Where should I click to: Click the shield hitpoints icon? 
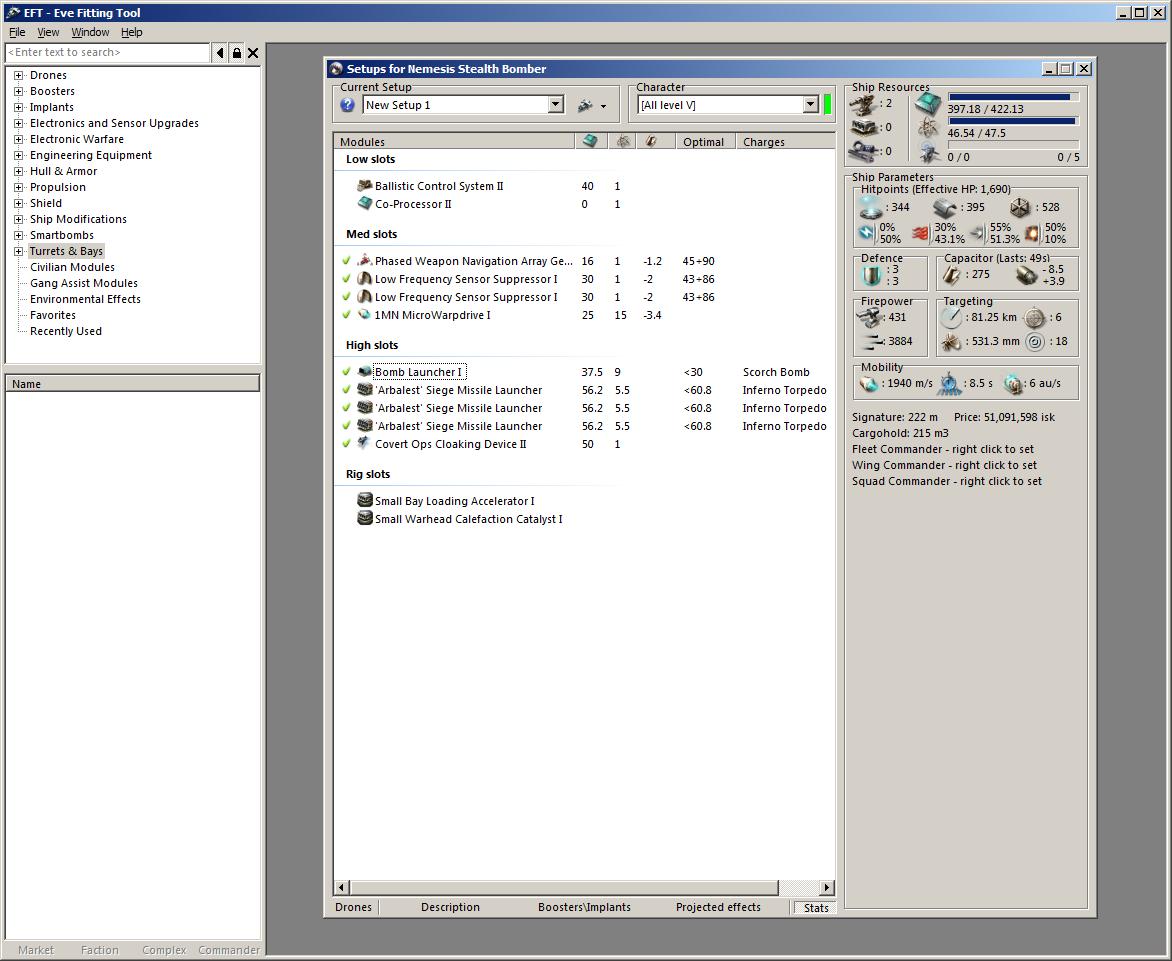(870, 207)
